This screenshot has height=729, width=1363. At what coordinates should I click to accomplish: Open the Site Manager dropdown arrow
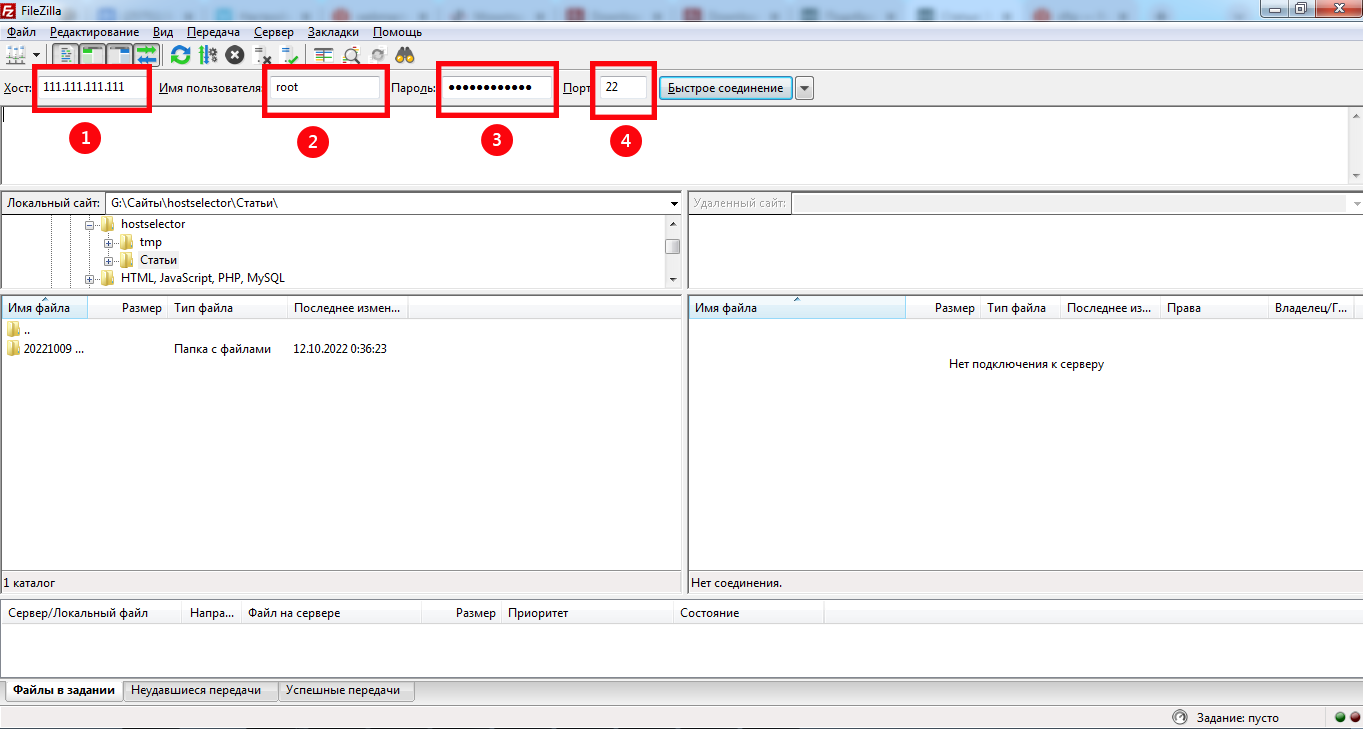[x=37, y=55]
